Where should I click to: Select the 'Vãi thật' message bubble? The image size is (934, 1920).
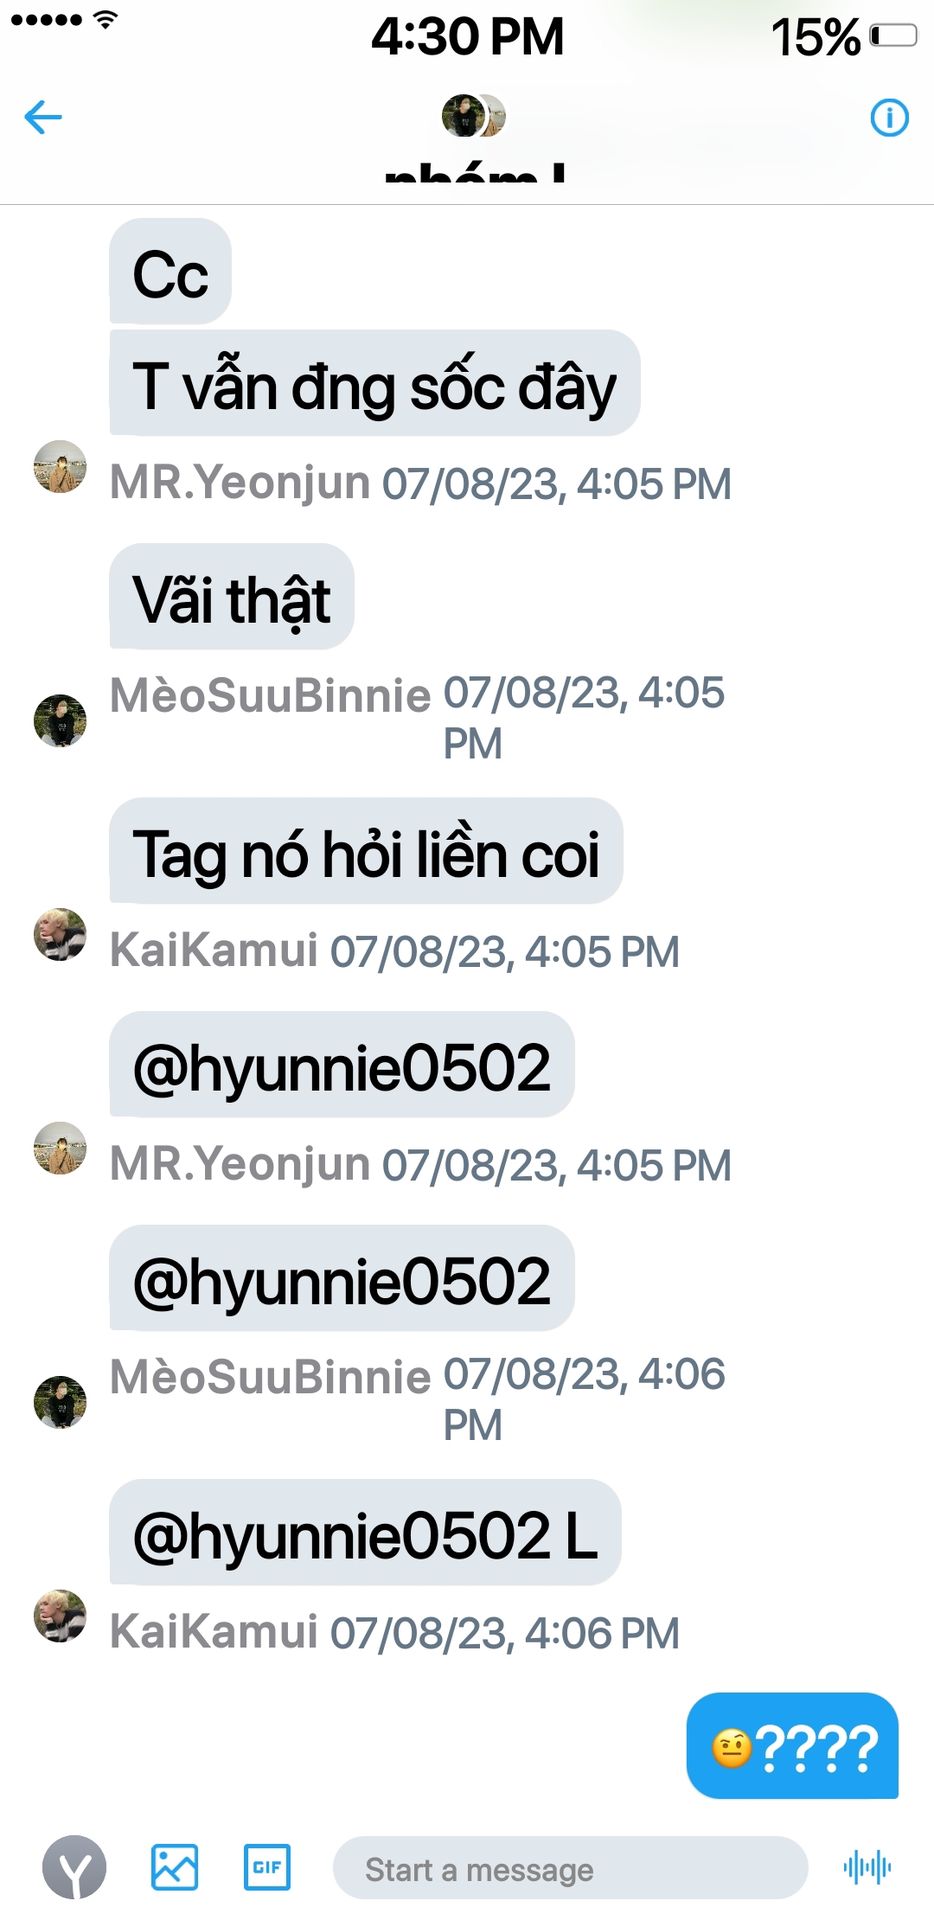[x=232, y=596]
